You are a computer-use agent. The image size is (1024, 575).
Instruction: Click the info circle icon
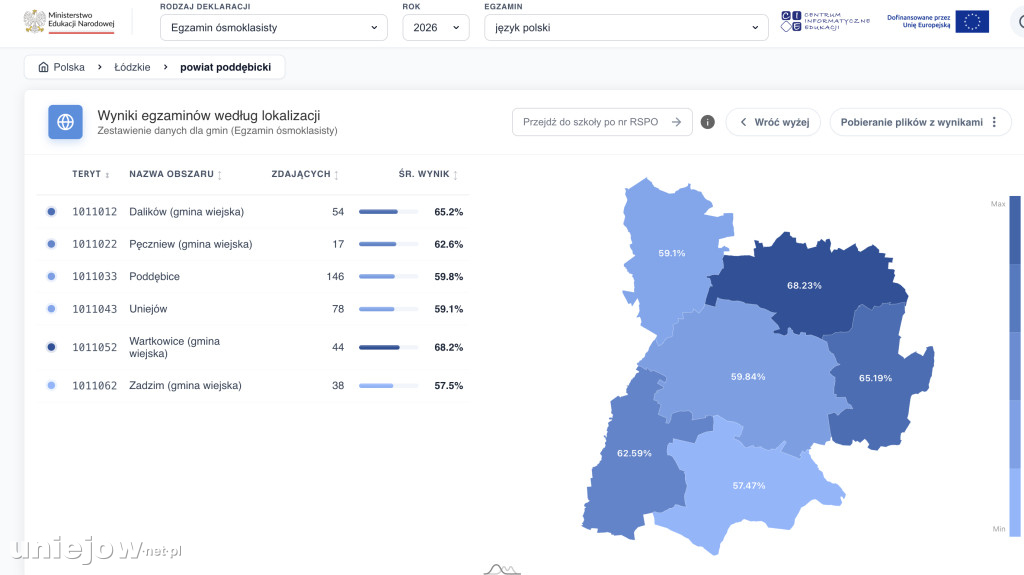coord(707,122)
